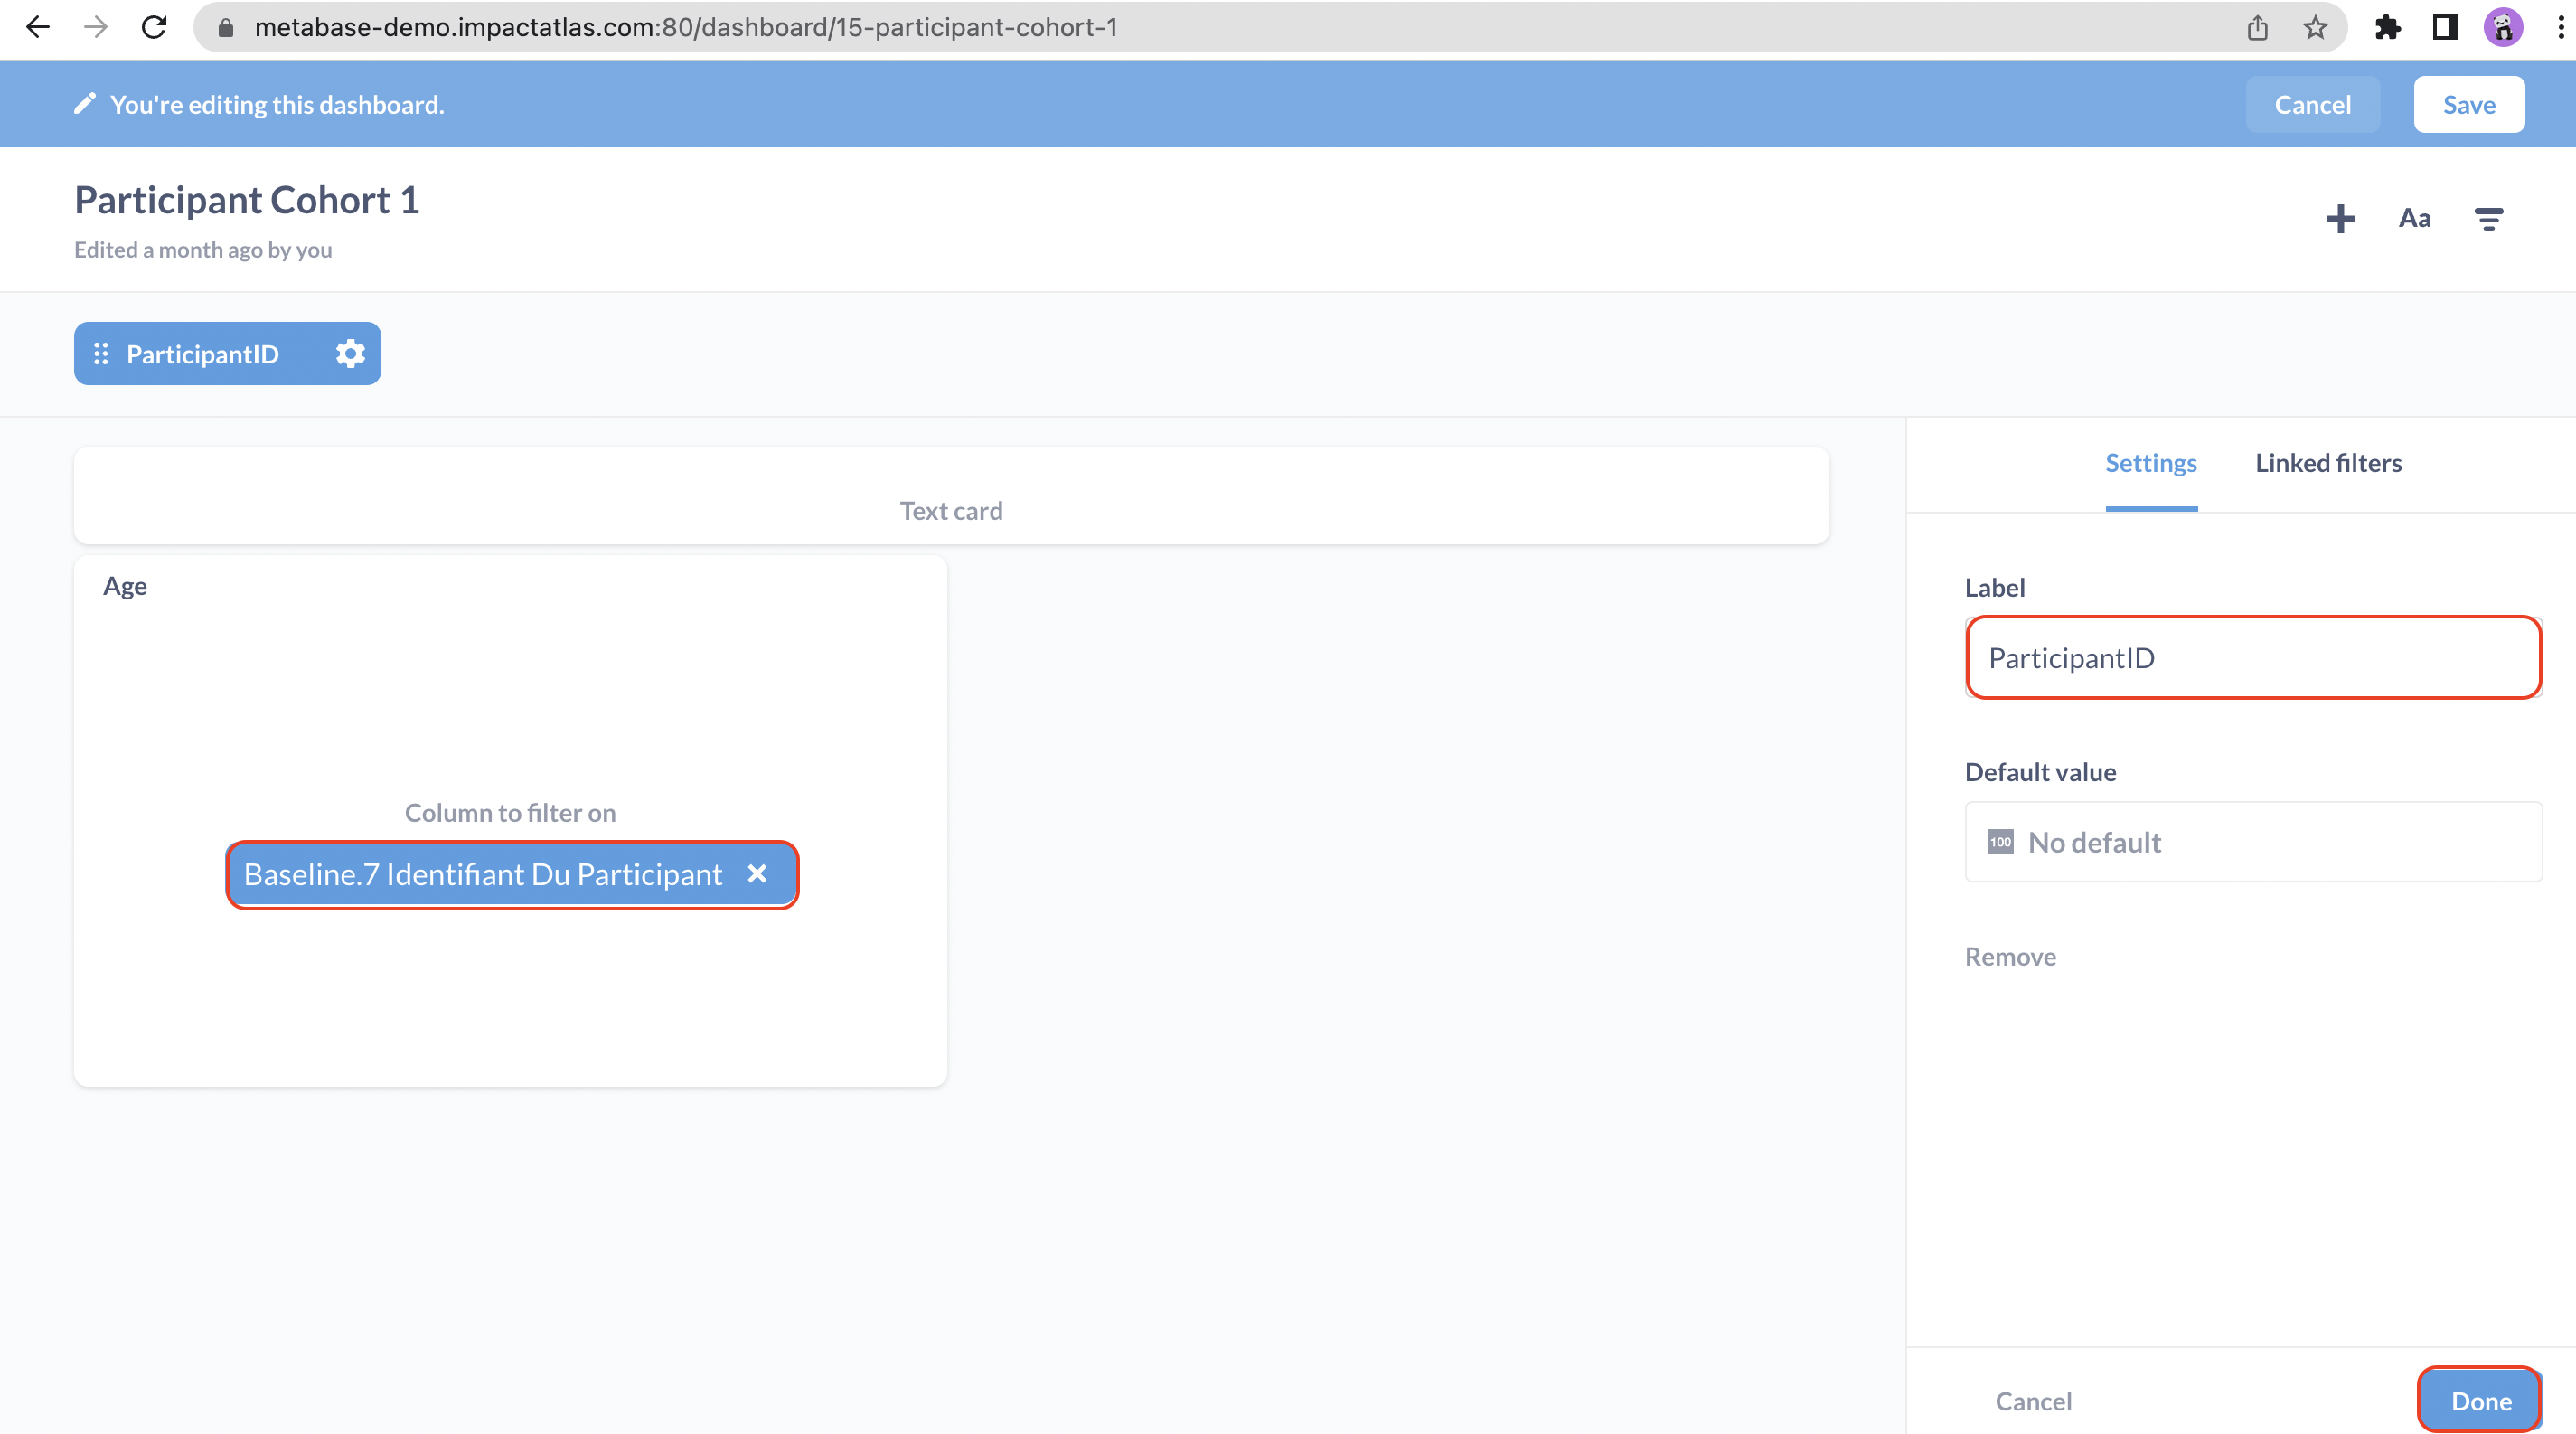Open the browser share menu
The height and width of the screenshot is (1434, 2576).
point(2256,27)
